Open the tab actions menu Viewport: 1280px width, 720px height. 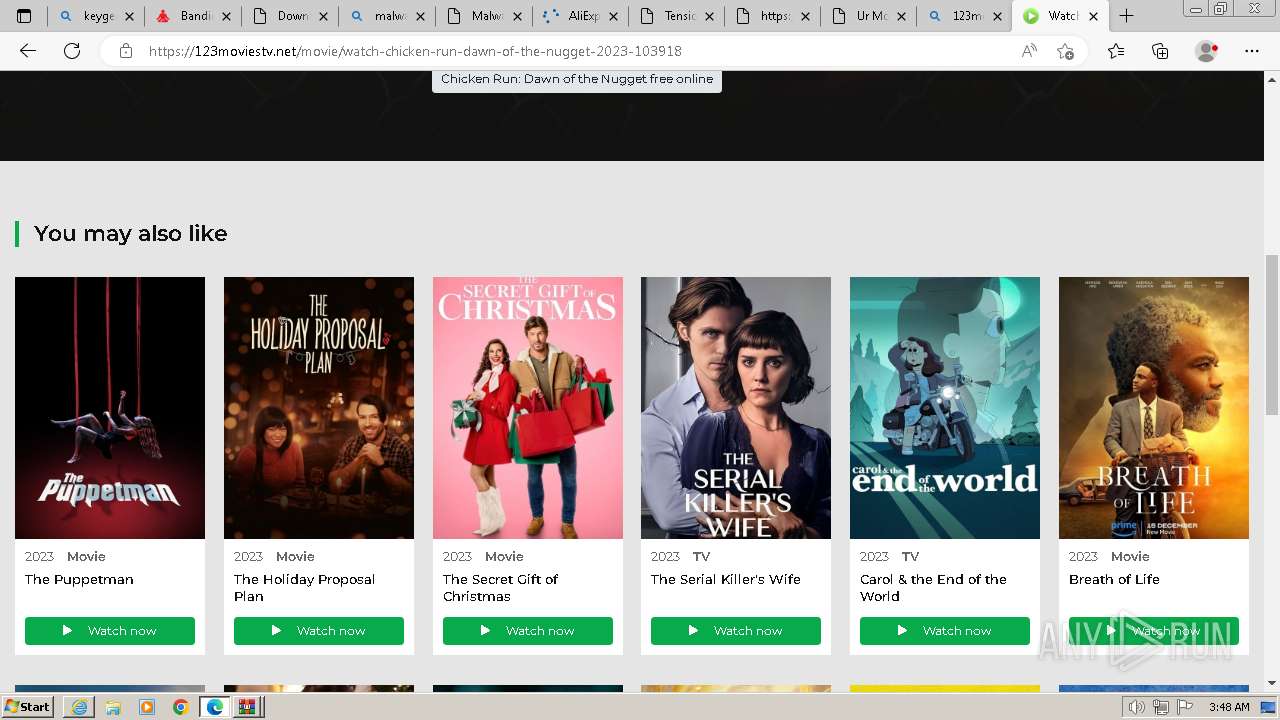click(x=24, y=16)
